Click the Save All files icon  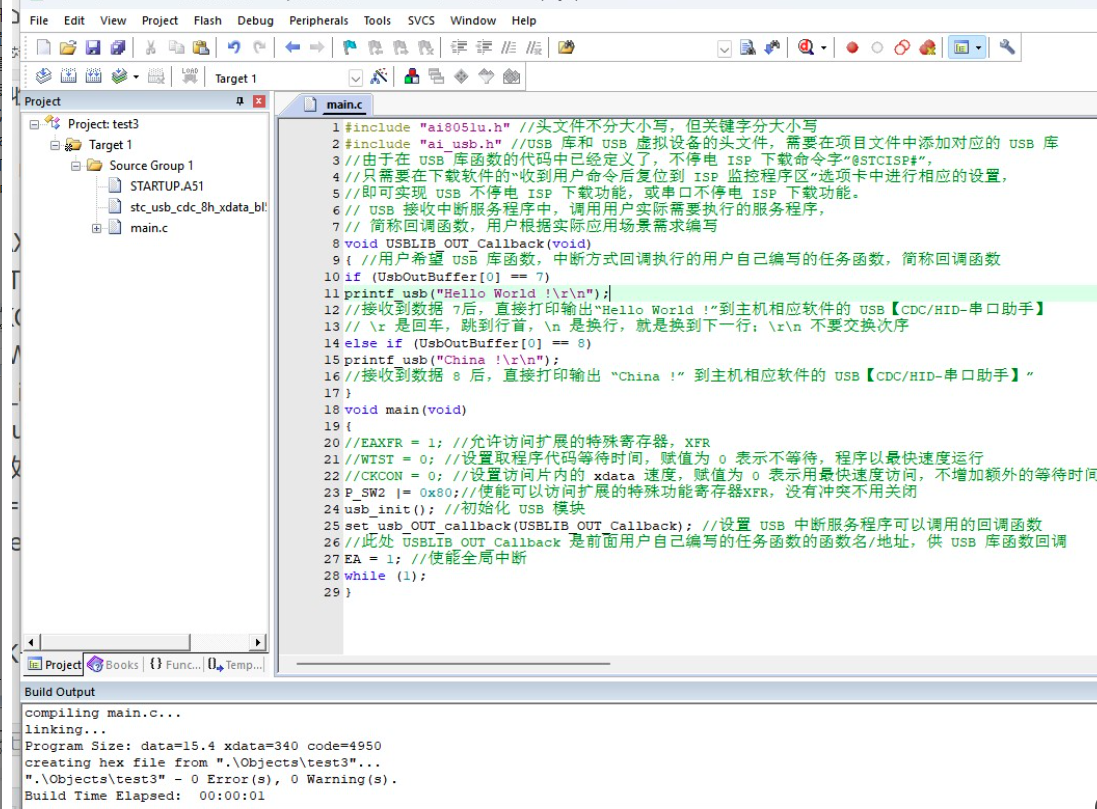118,47
